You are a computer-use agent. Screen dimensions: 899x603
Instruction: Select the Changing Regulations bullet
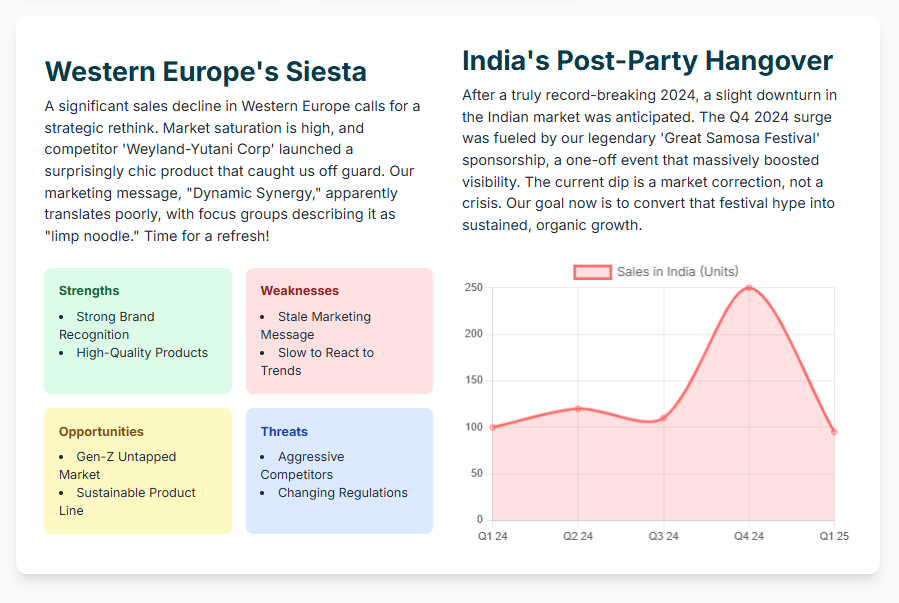point(342,493)
